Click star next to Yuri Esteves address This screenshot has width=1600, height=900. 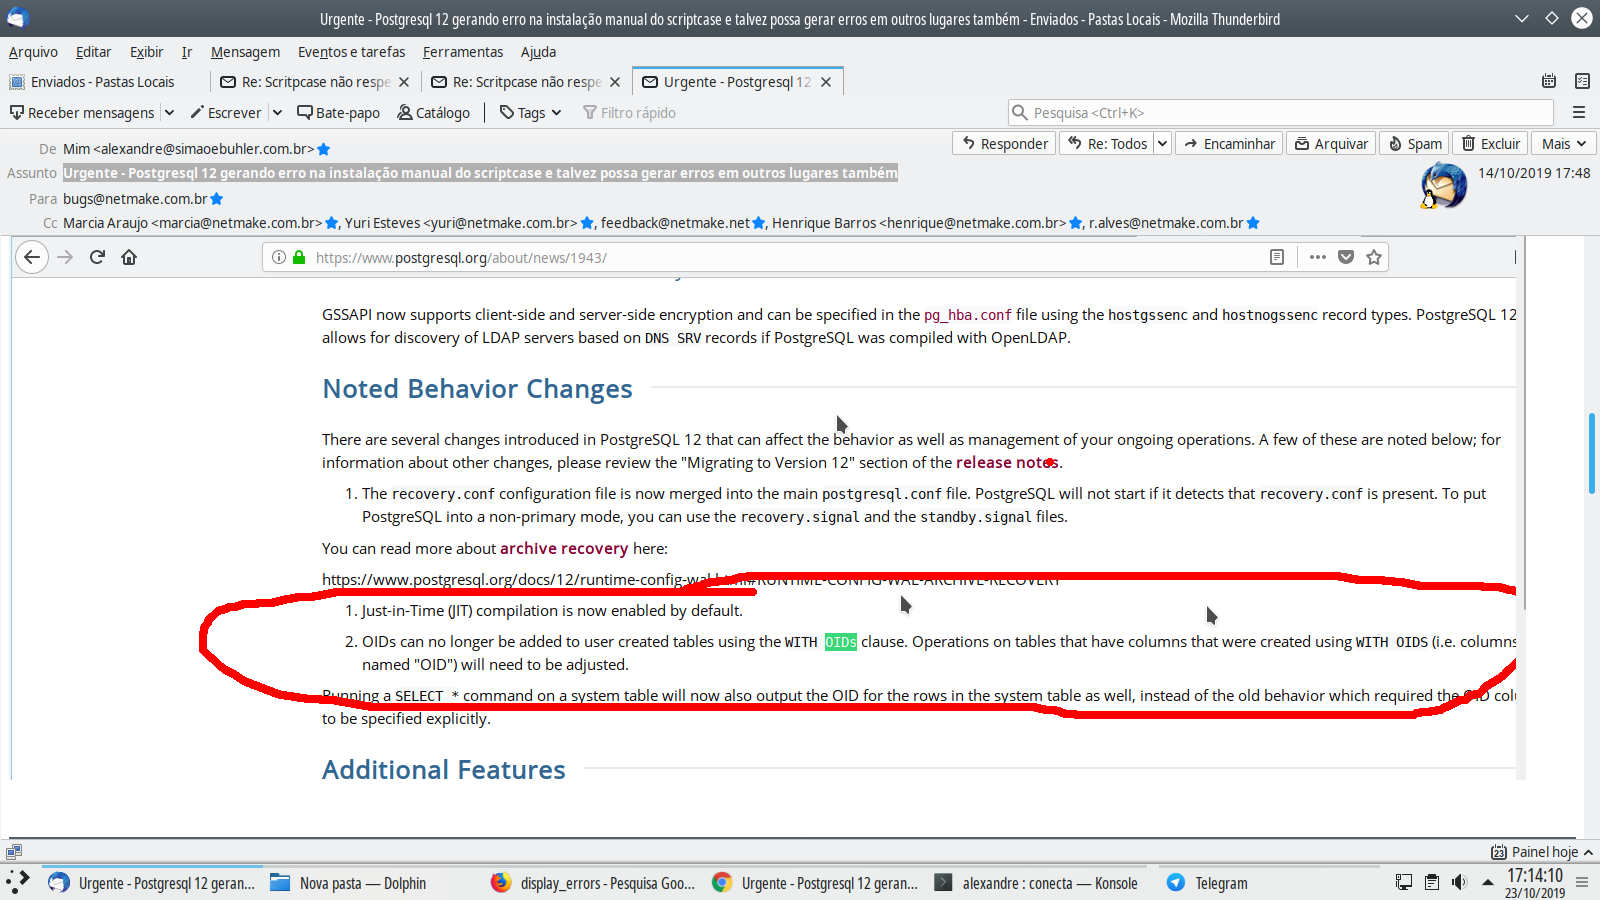click(x=587, y=223)
